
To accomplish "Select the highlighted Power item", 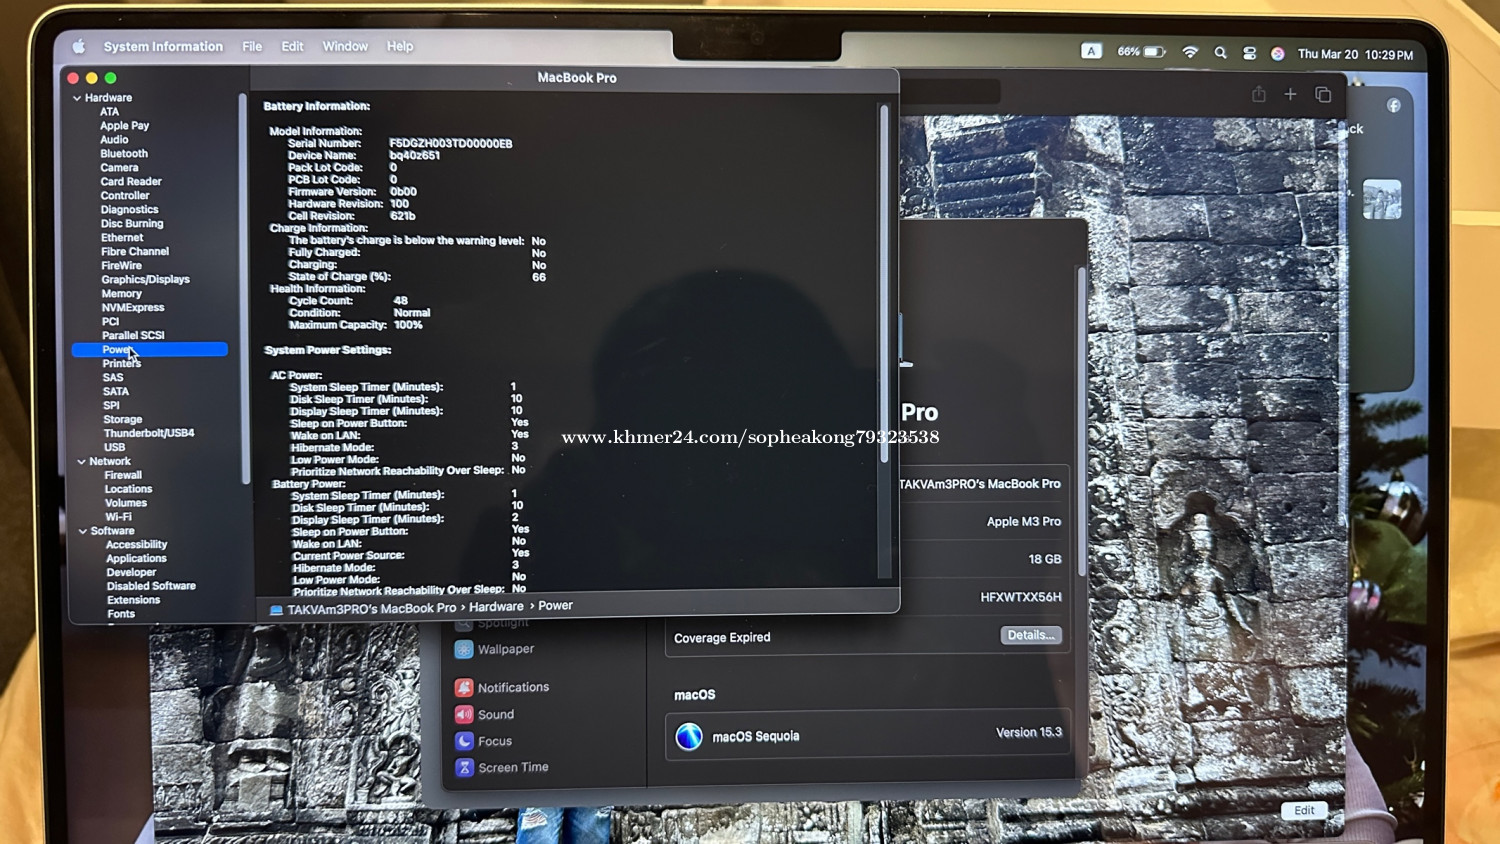I will click(150, 350).
